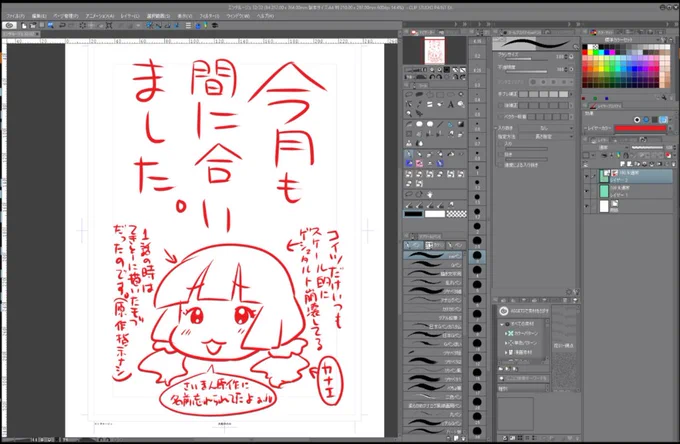The image size is (680, 444).
Task: Expand the カラーパターン material folder
Action: coord(506,333)
